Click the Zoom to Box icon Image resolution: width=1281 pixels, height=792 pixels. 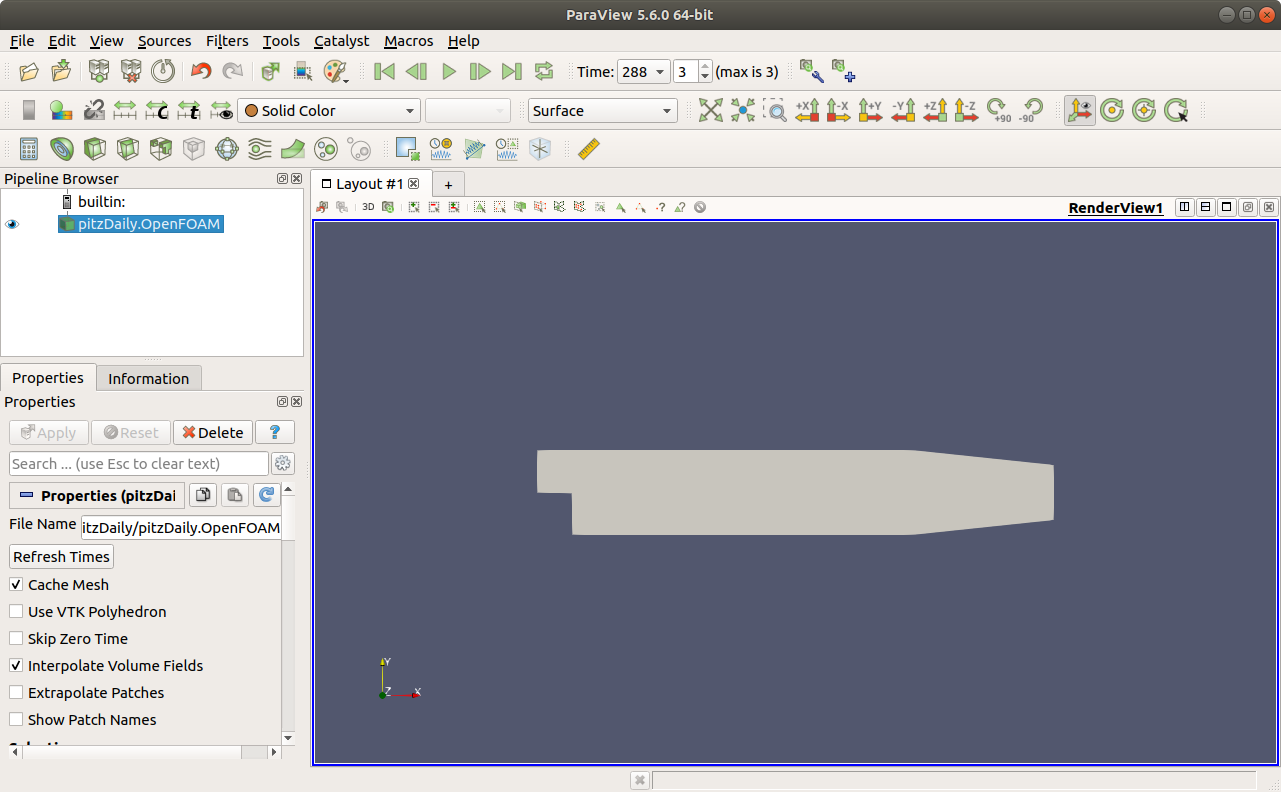(x=774, y=111)
